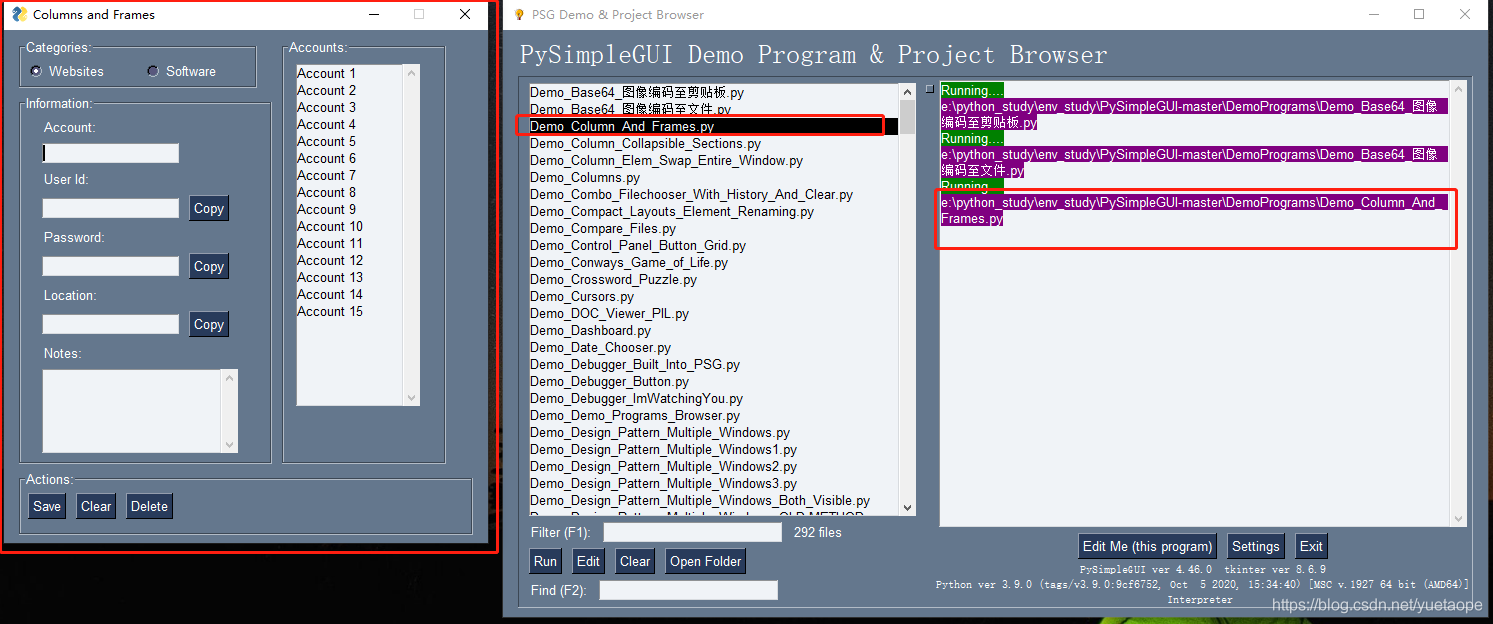Select Demo_Compact_Layouts_Element_Renaming.py
Image resolution: width=1493 pixels, height=624 pixels.
(713, 211)
